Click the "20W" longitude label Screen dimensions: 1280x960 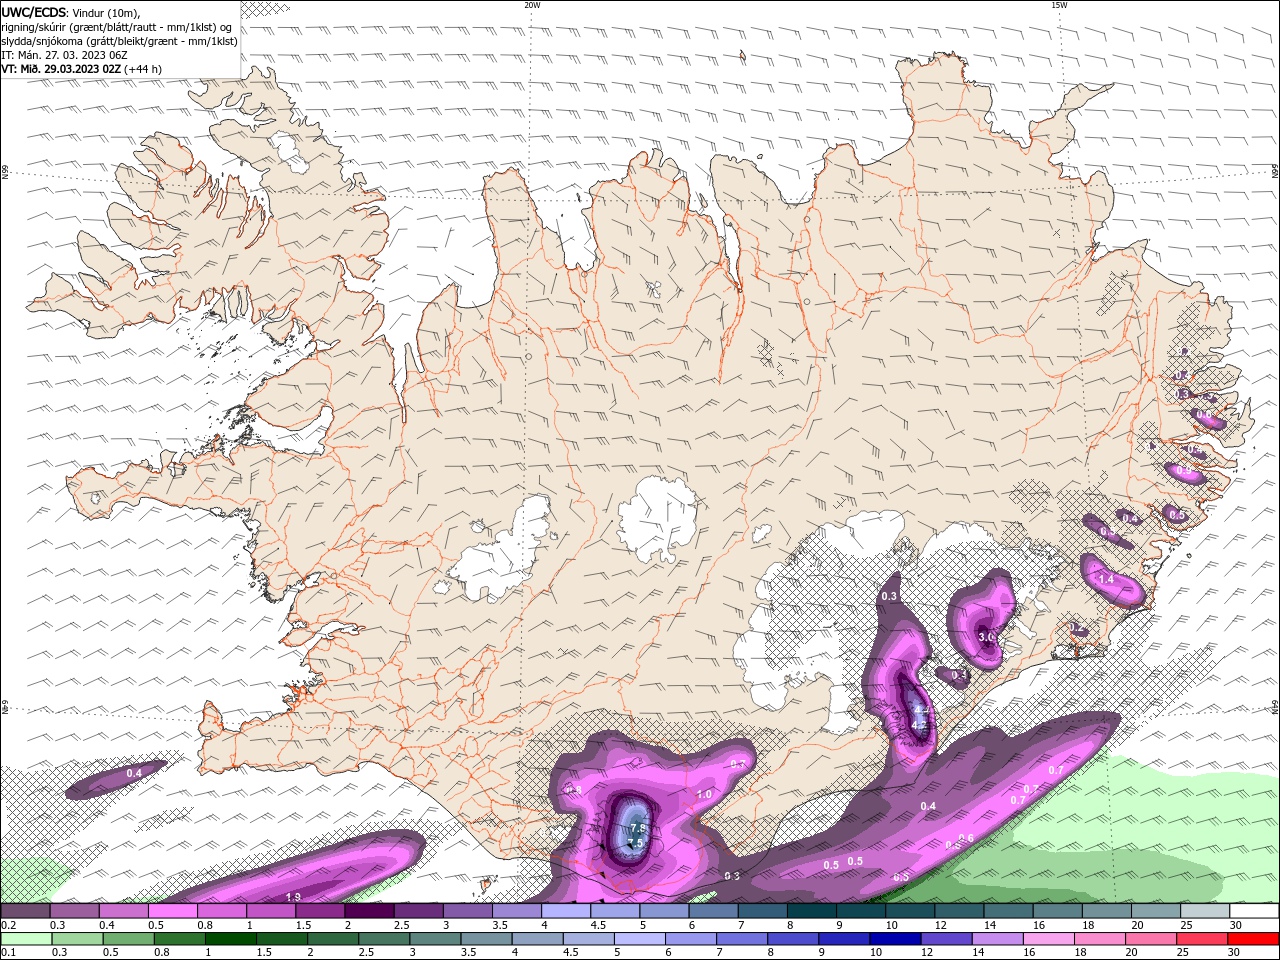pos(532,5)
